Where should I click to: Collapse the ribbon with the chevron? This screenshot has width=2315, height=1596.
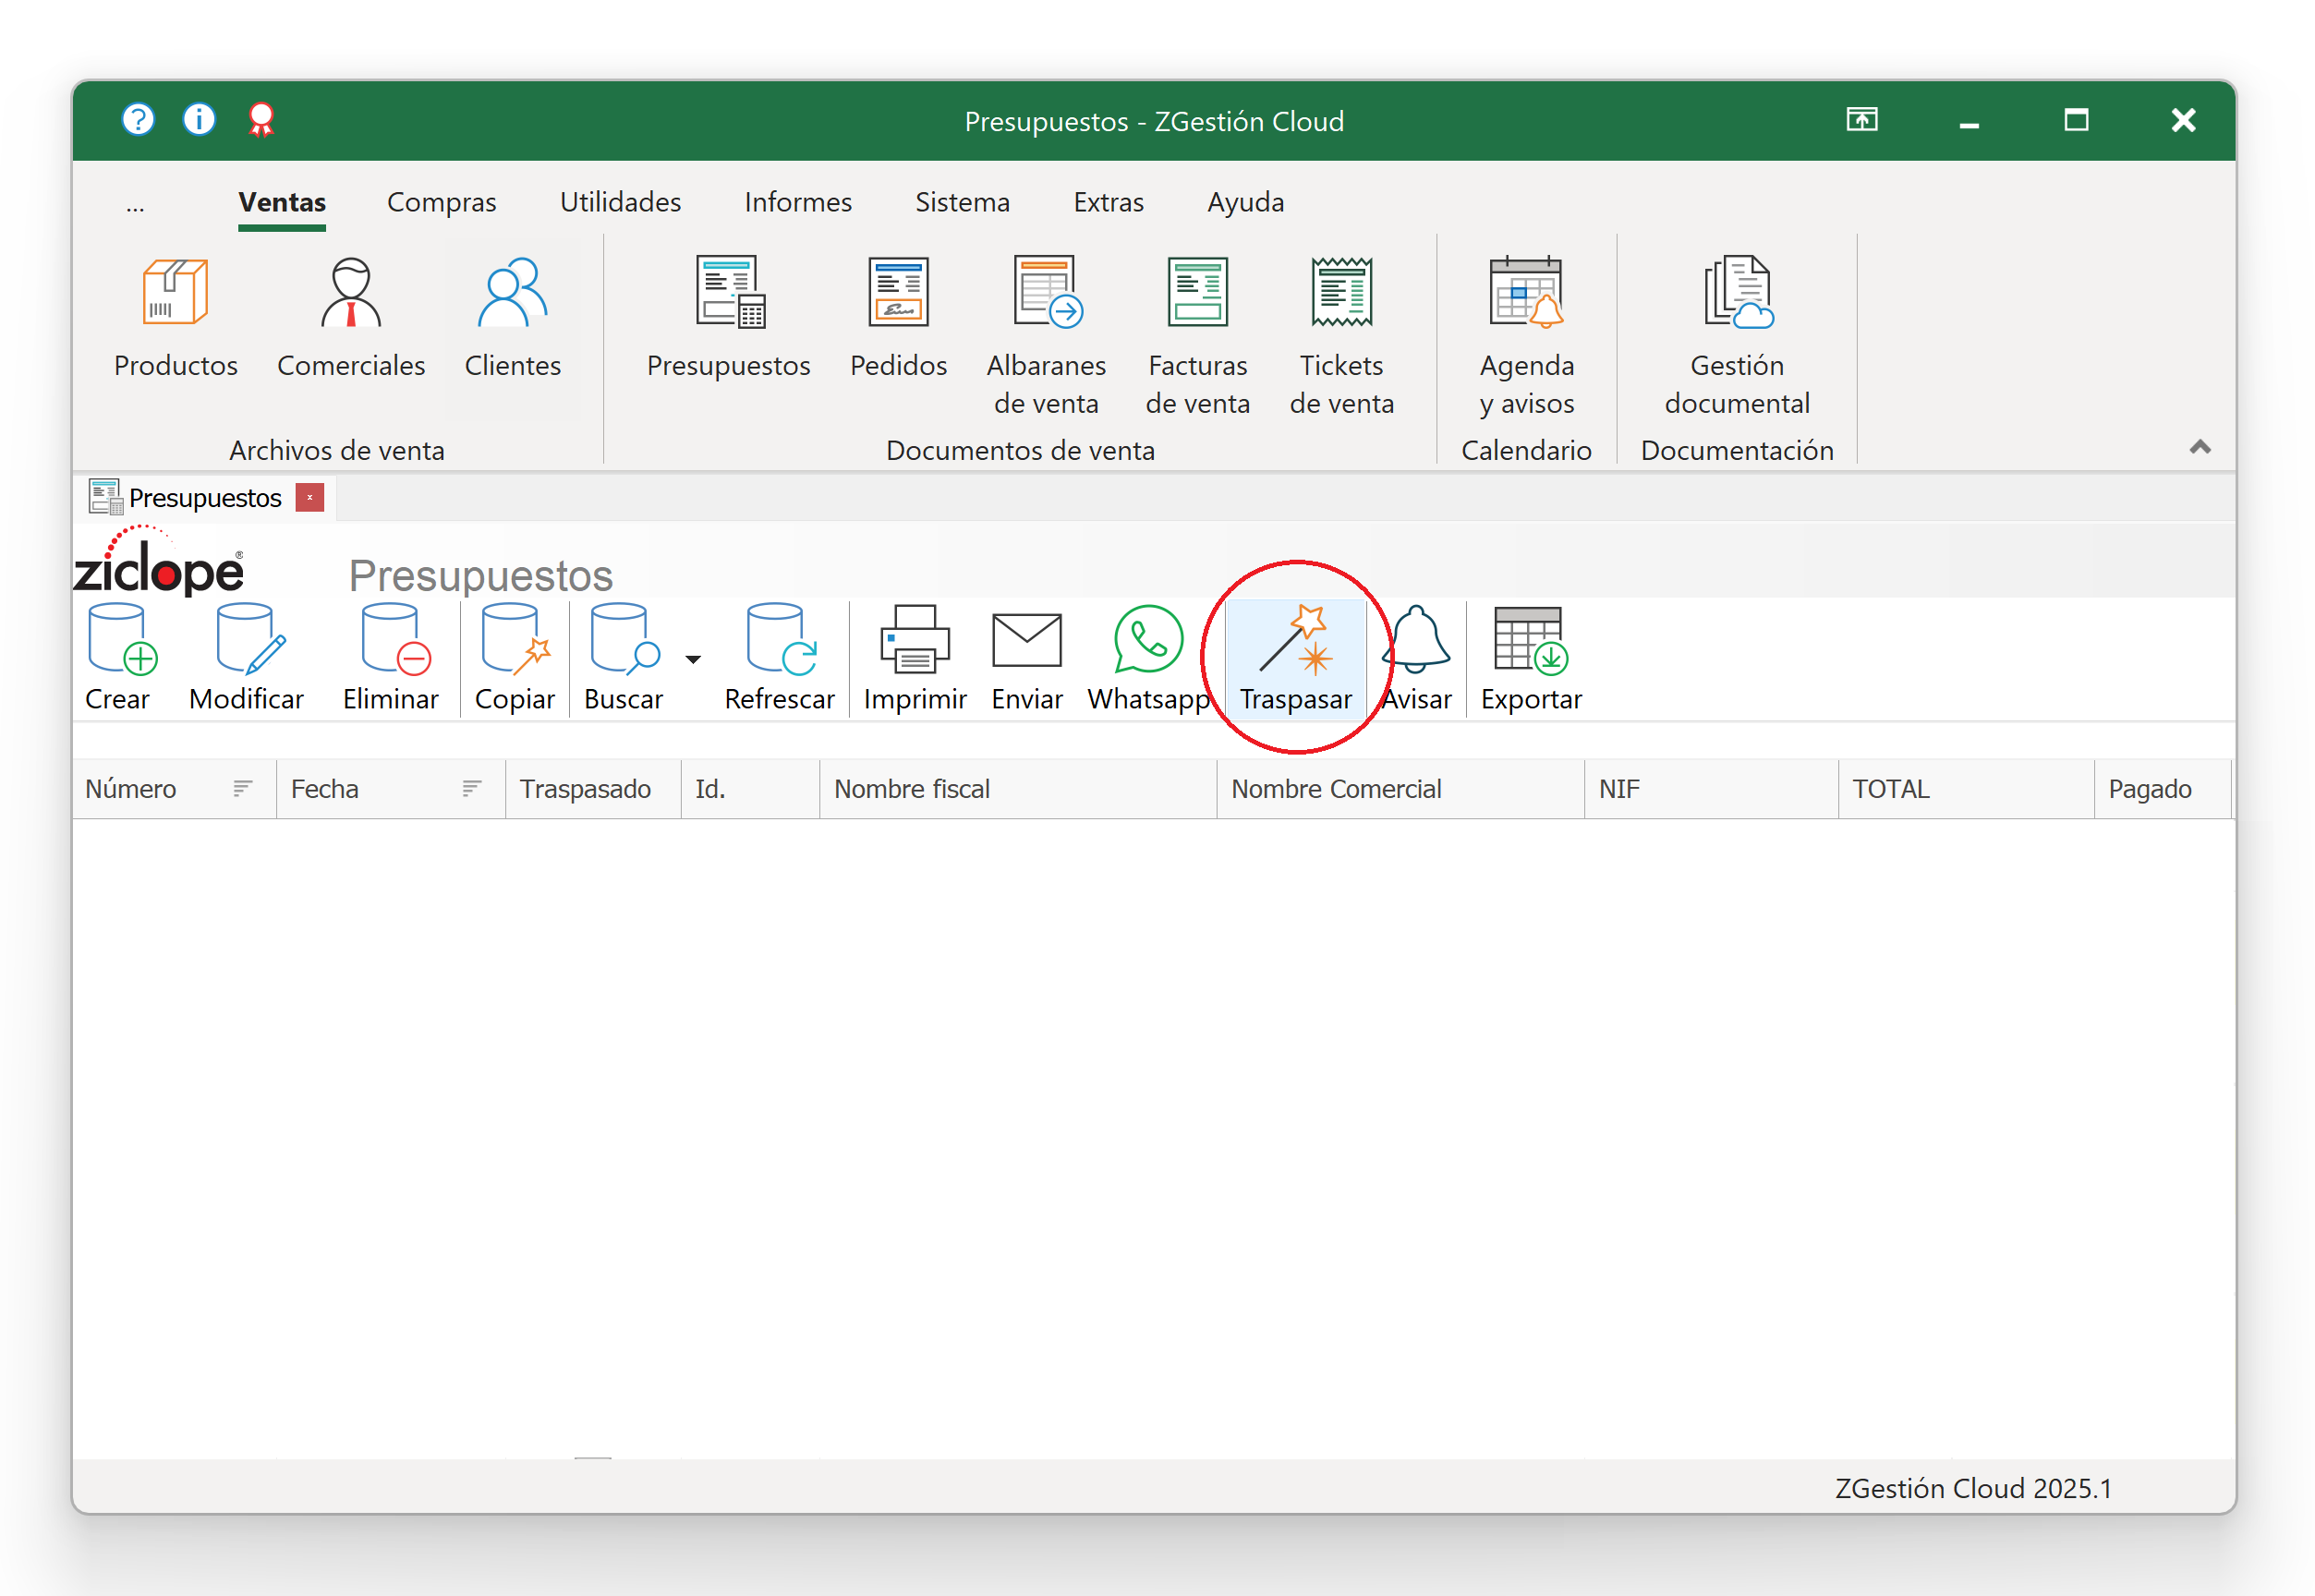[2200, 447]
